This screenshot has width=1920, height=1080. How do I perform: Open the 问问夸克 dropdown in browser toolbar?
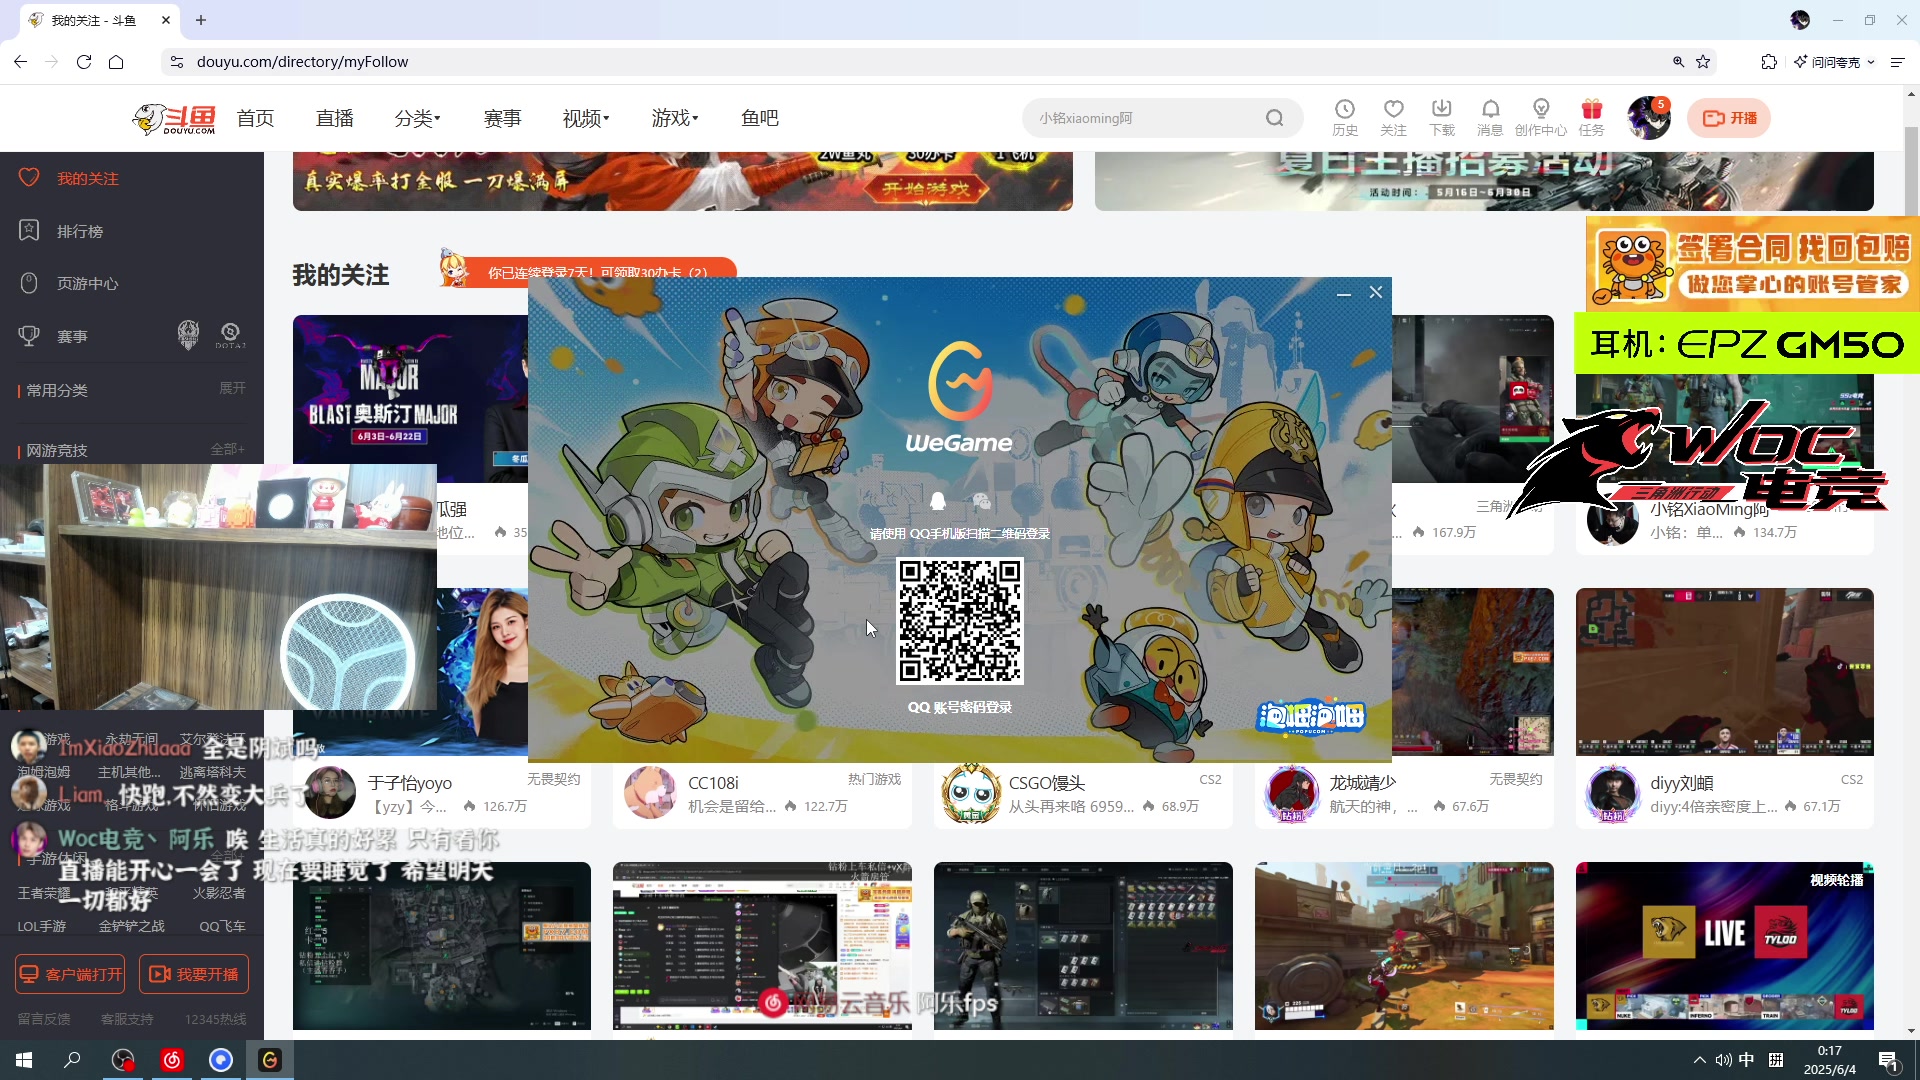(x=1835, y=62)
